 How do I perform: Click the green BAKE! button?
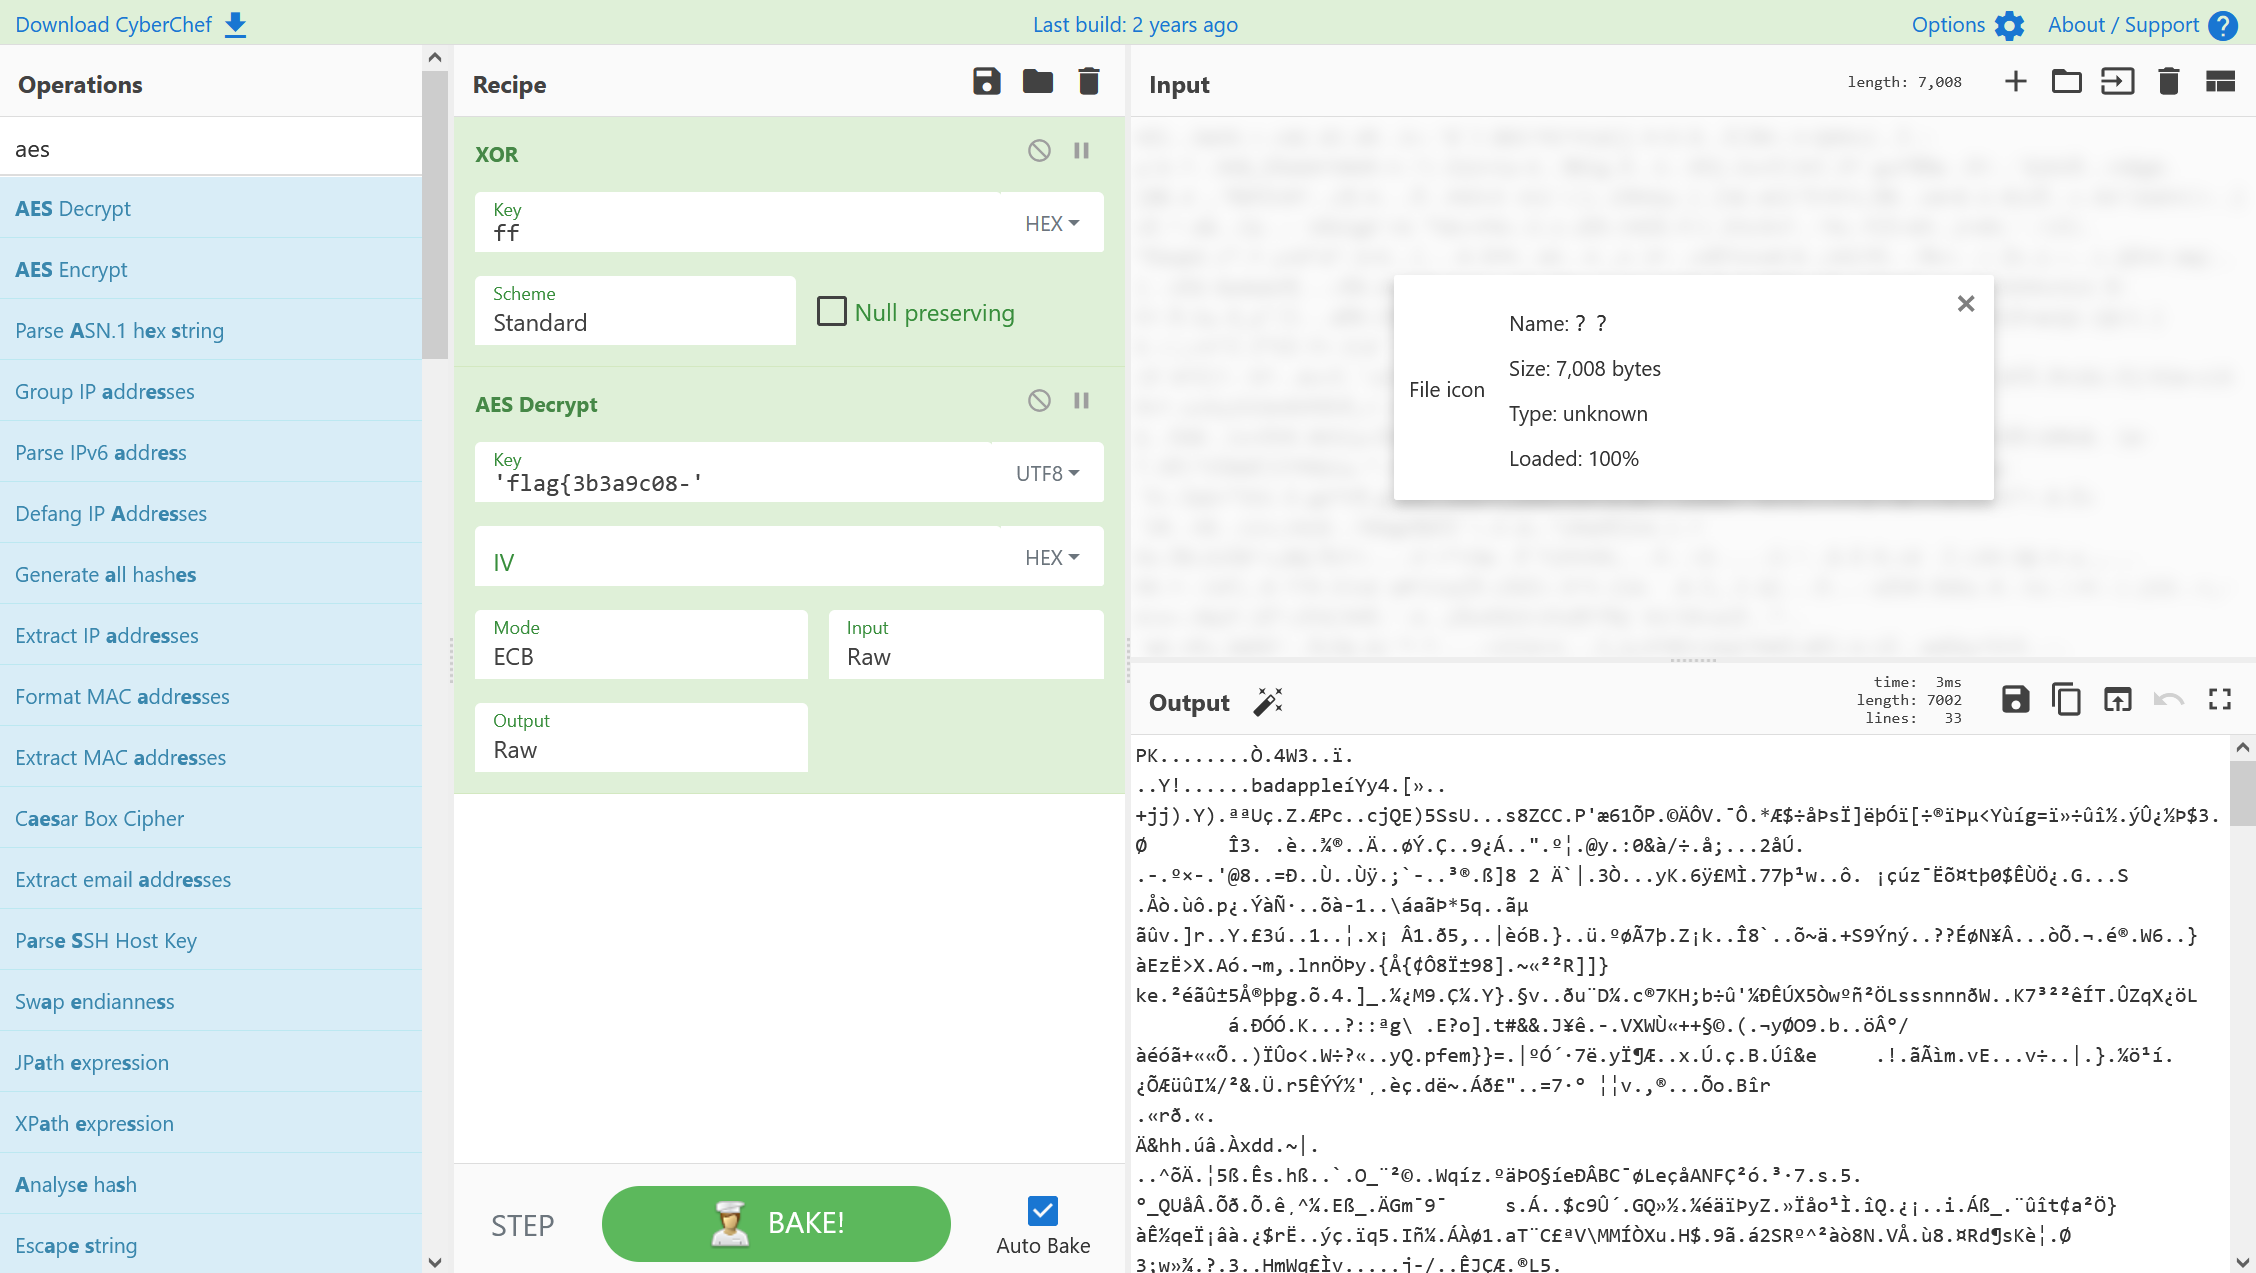point(776,1223)
